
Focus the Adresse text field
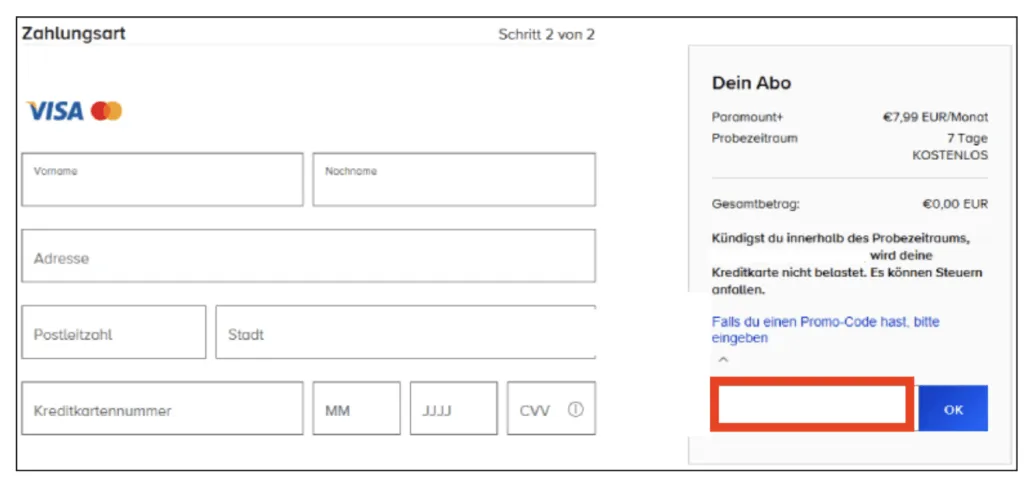pyautogui.click(x=308, y=257)
